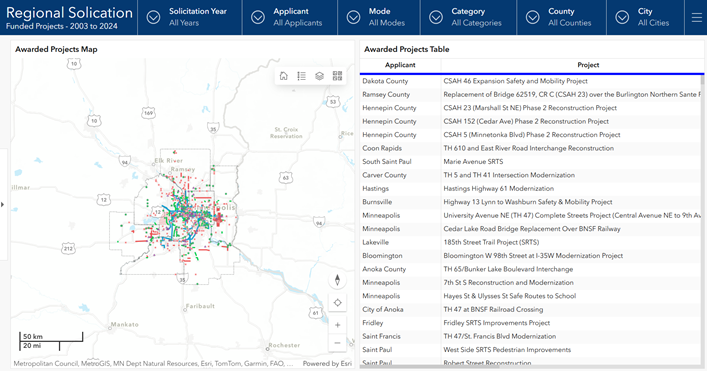The height and width of the screenshot is (371, 707).
Task: Select the Hastings applicant cell
Action: click(x=400, y=189)
